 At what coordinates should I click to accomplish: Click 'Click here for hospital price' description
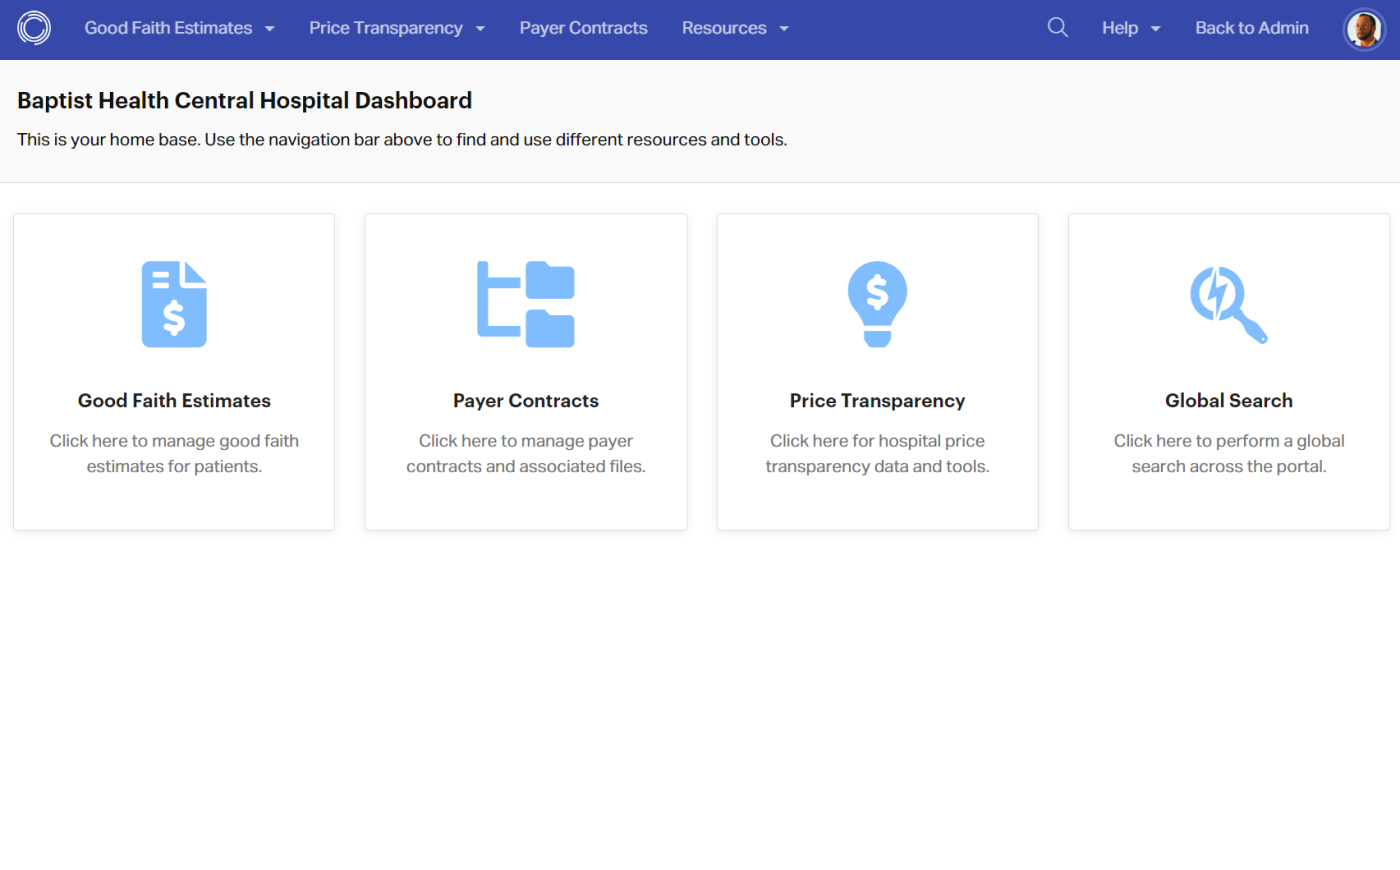pos(877,453)
